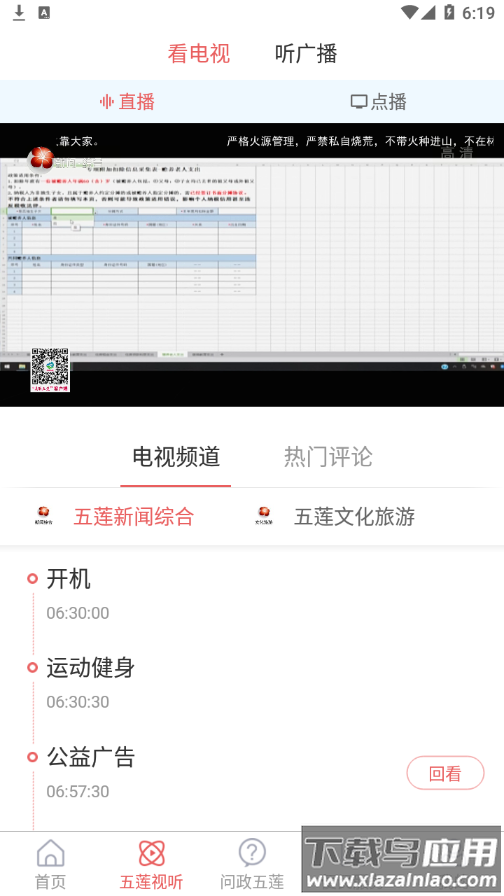Tap the battery status icon
The width and height of the screenshot is (504, 896).
(x=449, y=12)
